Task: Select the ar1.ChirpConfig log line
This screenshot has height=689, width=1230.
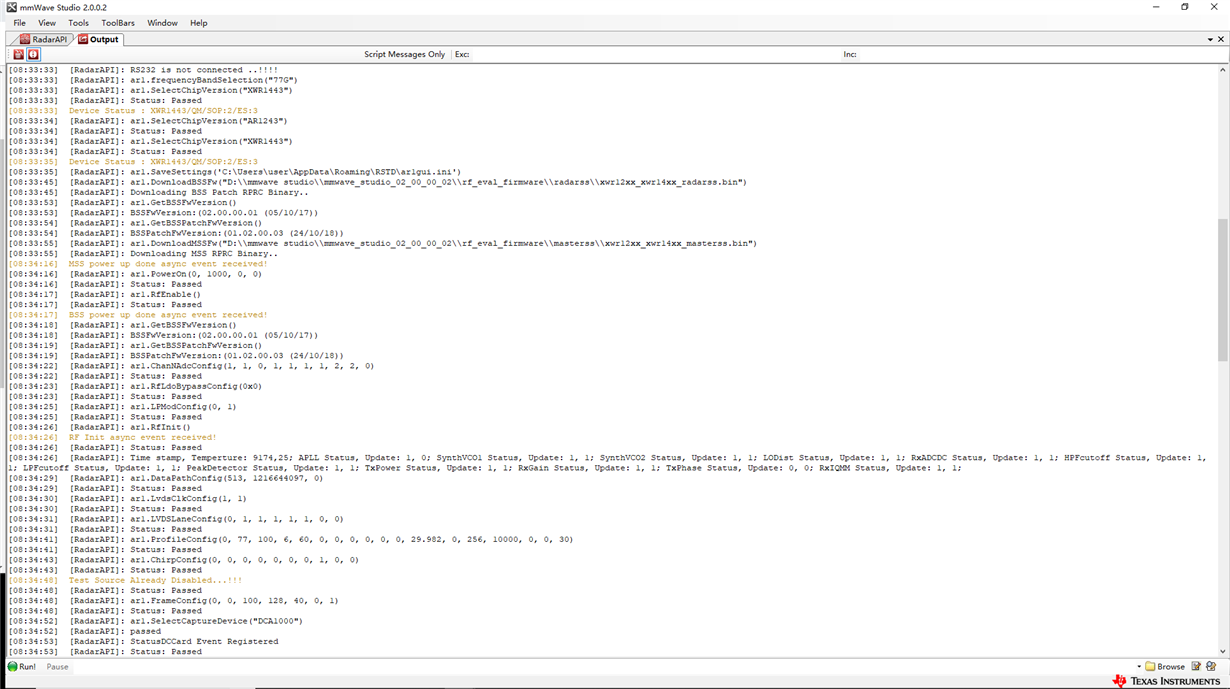Action: 184,560
